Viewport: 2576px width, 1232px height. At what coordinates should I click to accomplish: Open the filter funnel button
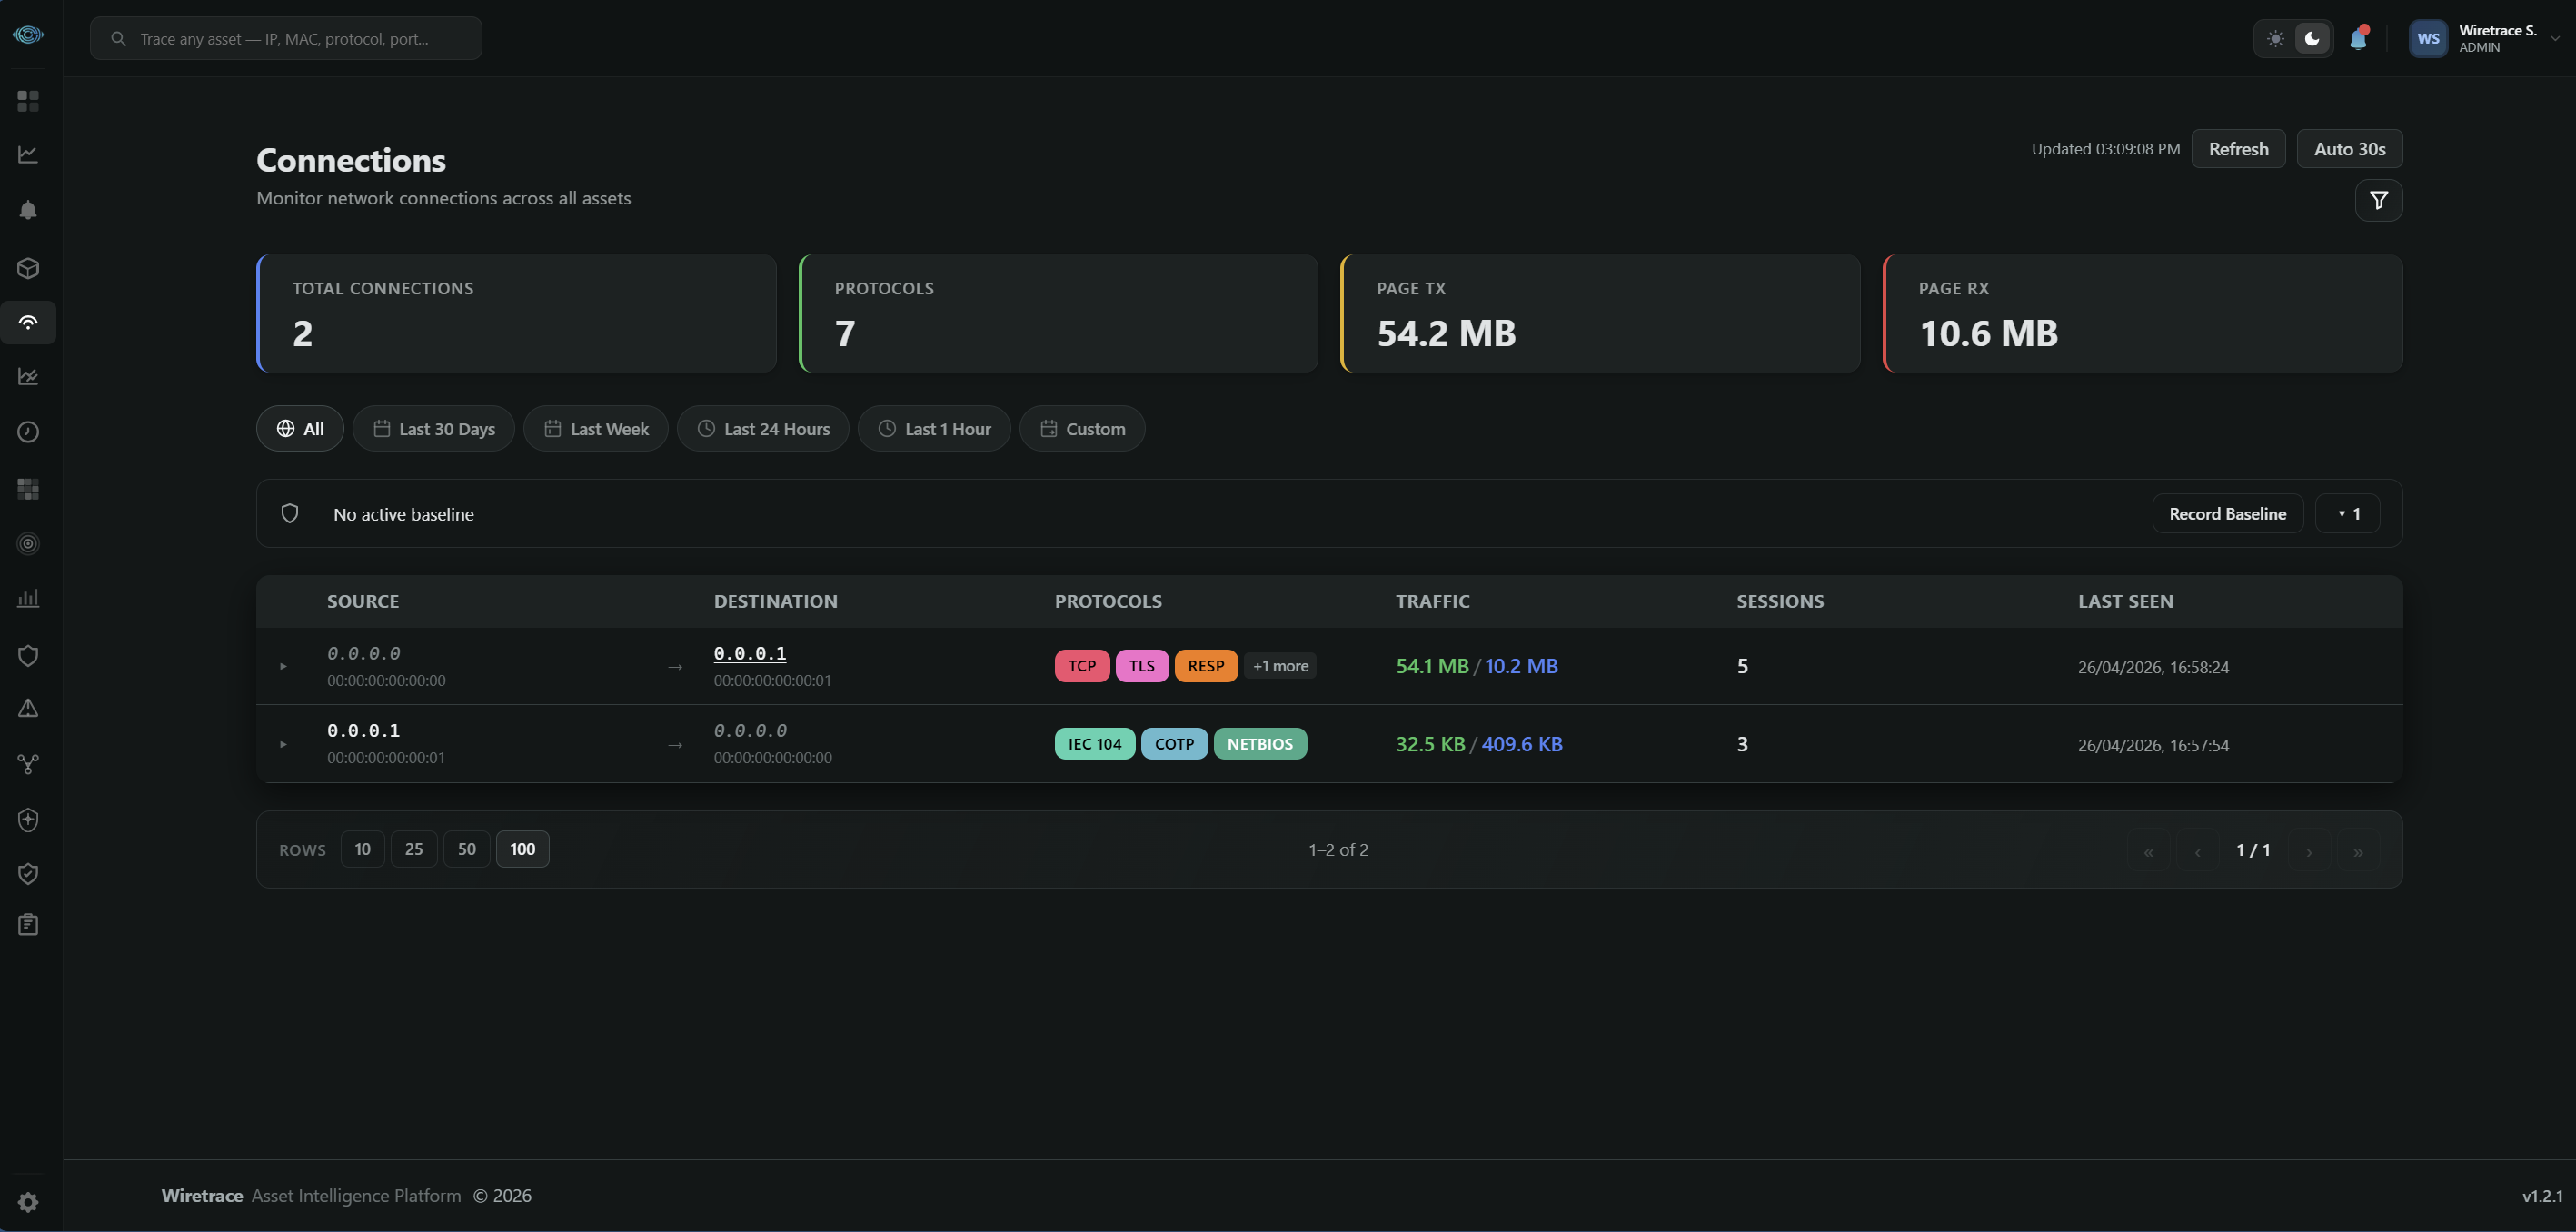coord(2378,200)
